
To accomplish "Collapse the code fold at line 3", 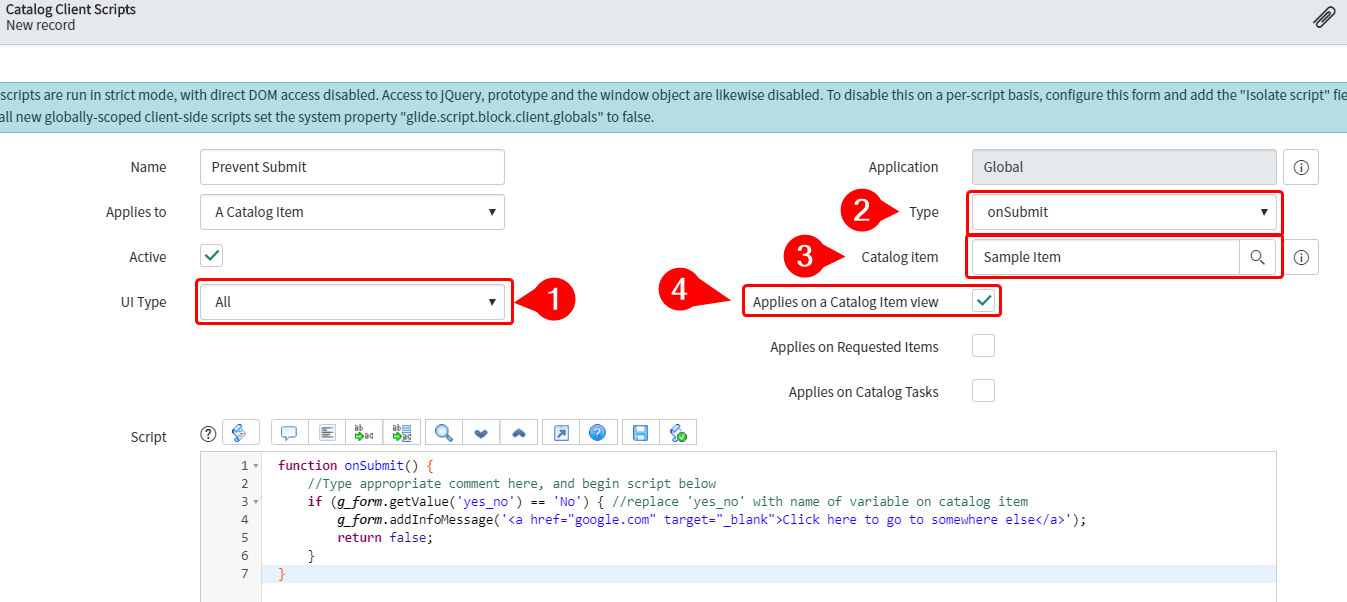I will point(256,502).
